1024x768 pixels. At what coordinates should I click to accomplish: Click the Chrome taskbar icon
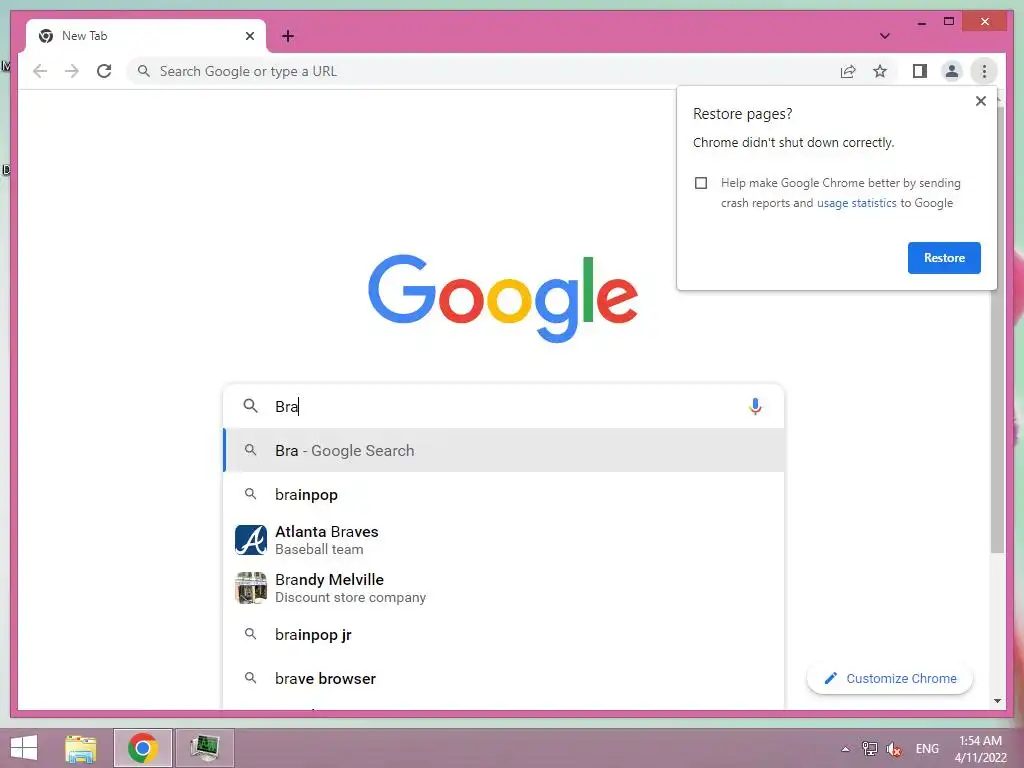point(143,748)
